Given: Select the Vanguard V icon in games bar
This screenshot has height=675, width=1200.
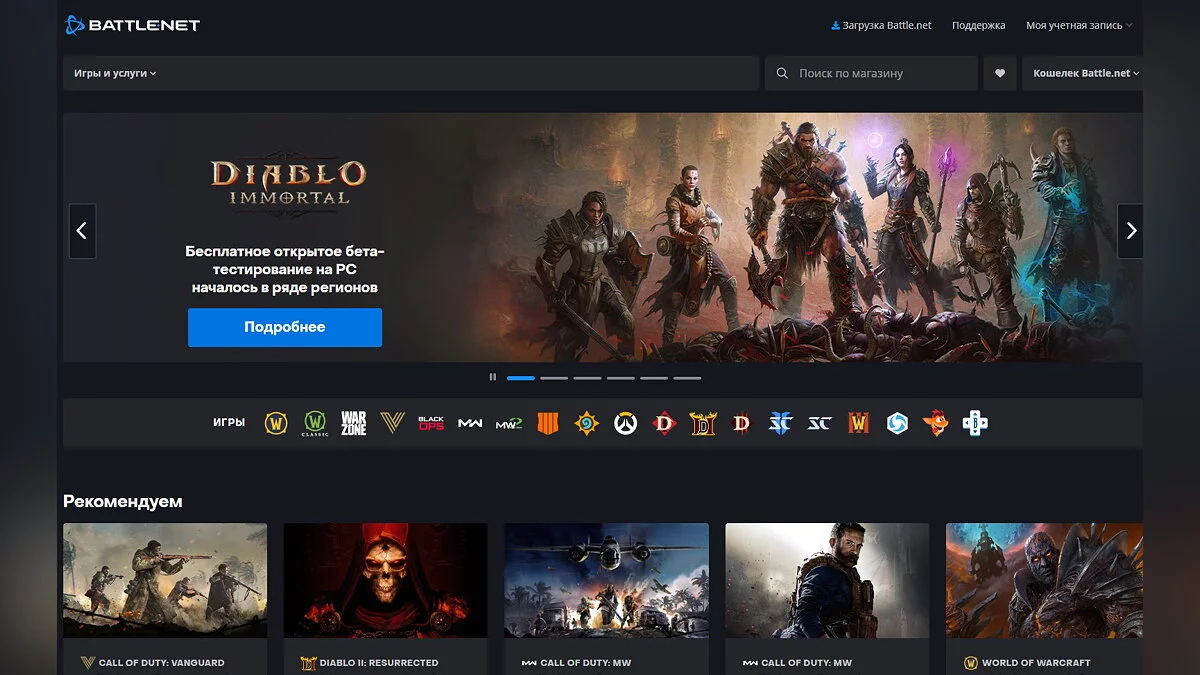Looking at the screenshot, I should point(392,423).
